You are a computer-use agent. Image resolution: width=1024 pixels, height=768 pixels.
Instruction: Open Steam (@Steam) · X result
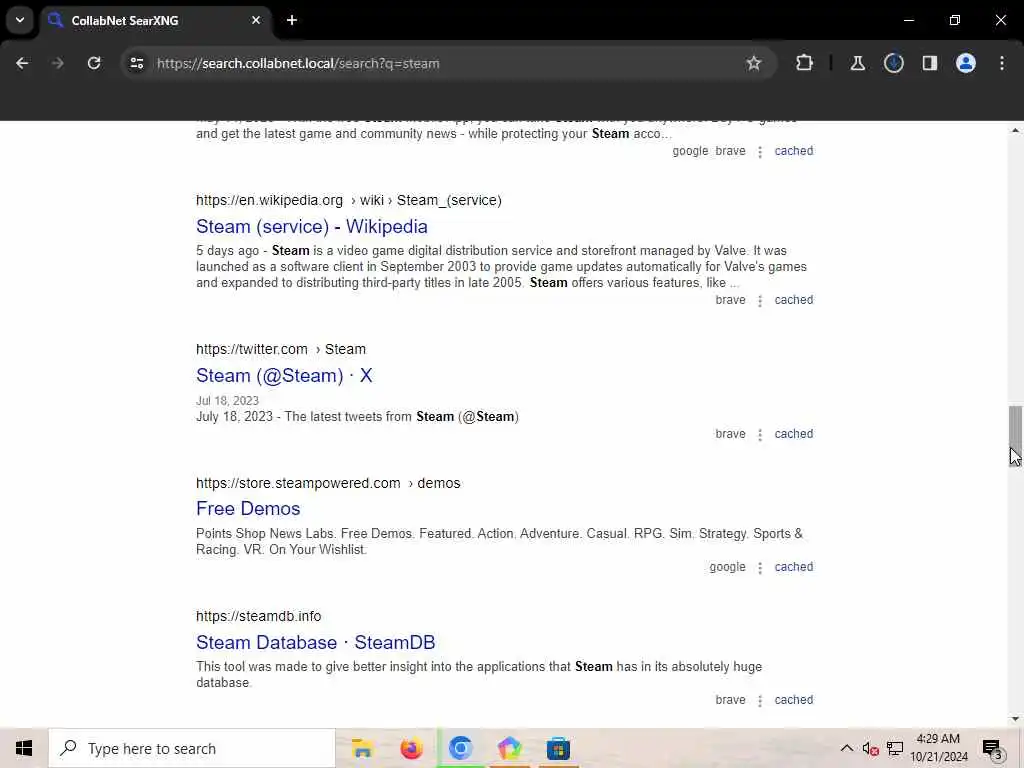284,376
